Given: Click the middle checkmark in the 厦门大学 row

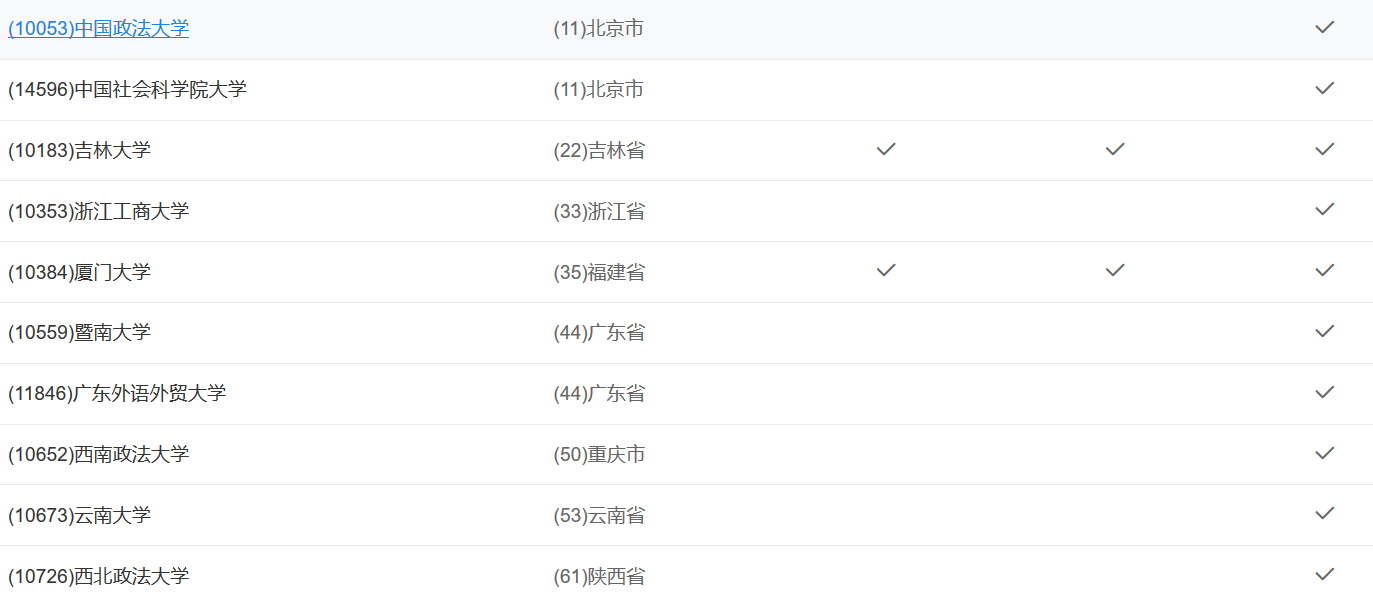Looking at the screenshot, I should (x=1115, y=271).
